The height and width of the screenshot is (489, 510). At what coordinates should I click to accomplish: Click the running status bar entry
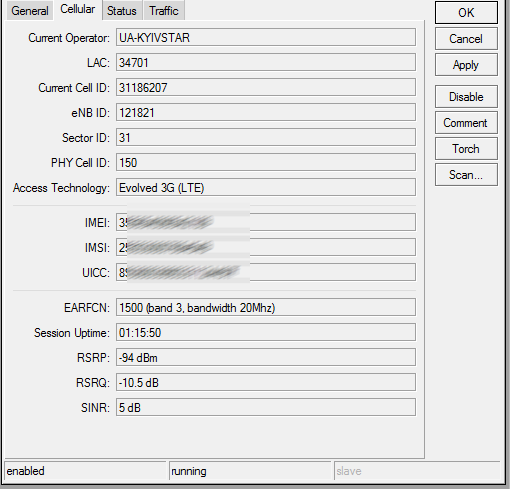(x=250, y=471)
